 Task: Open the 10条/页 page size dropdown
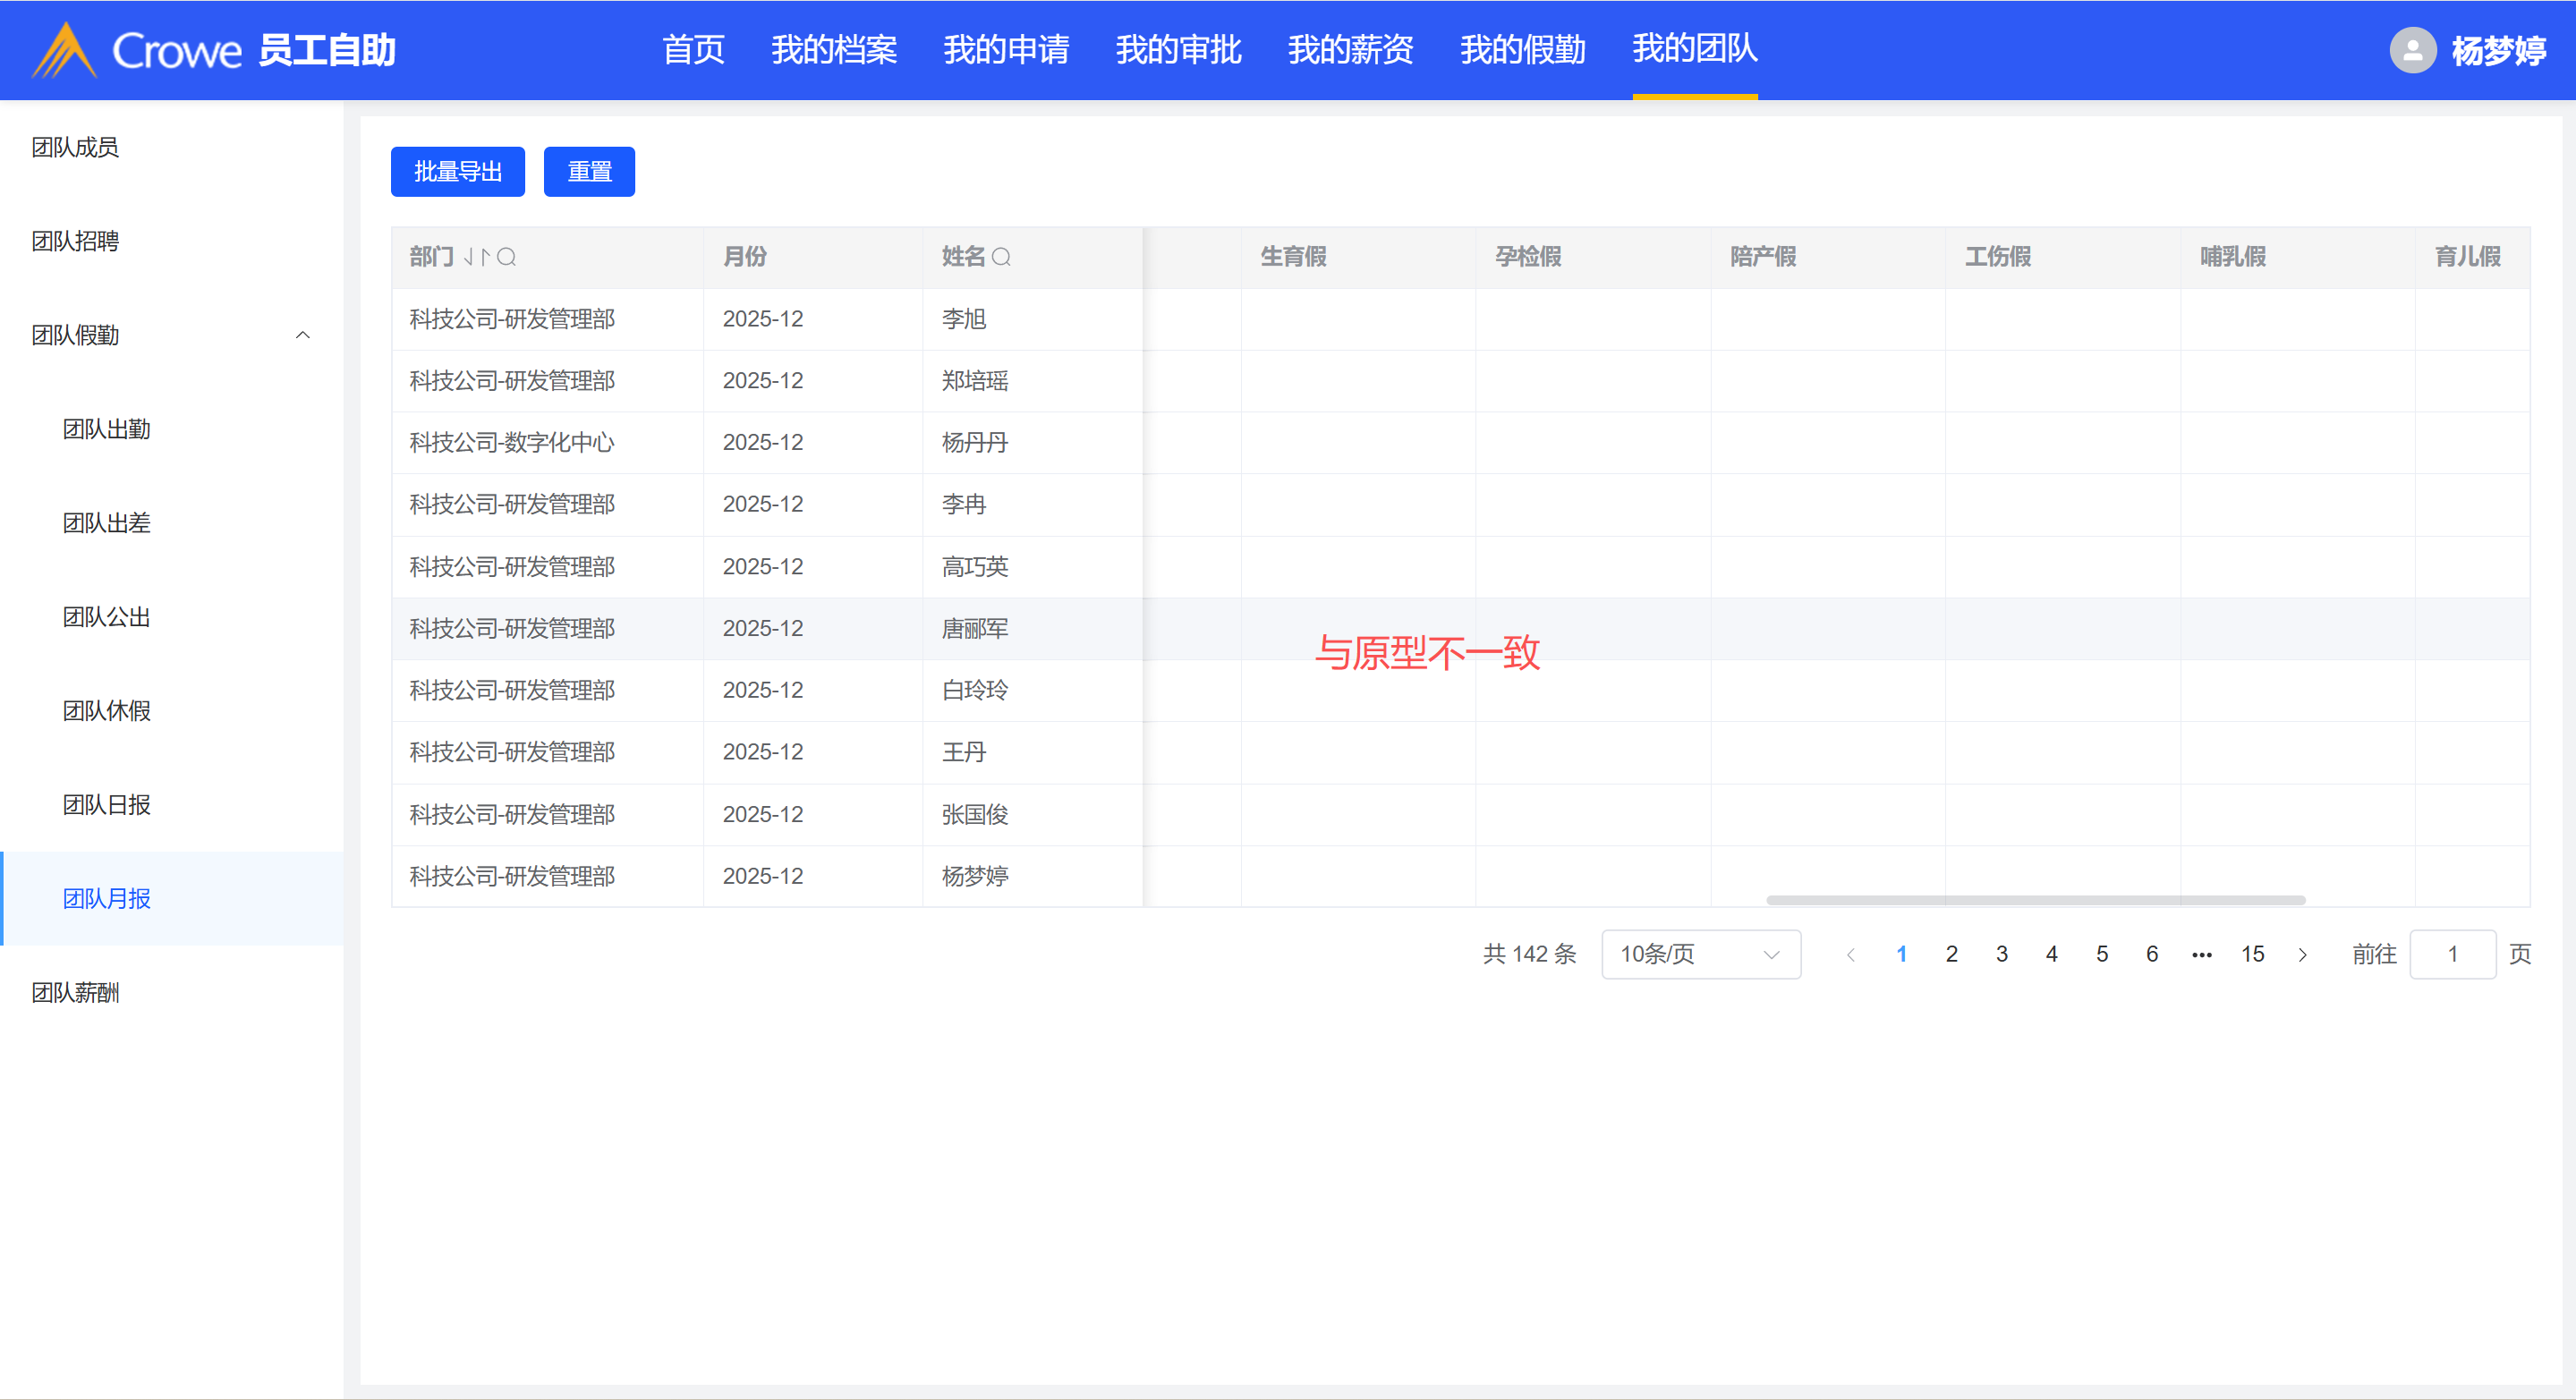point(1700,954)
